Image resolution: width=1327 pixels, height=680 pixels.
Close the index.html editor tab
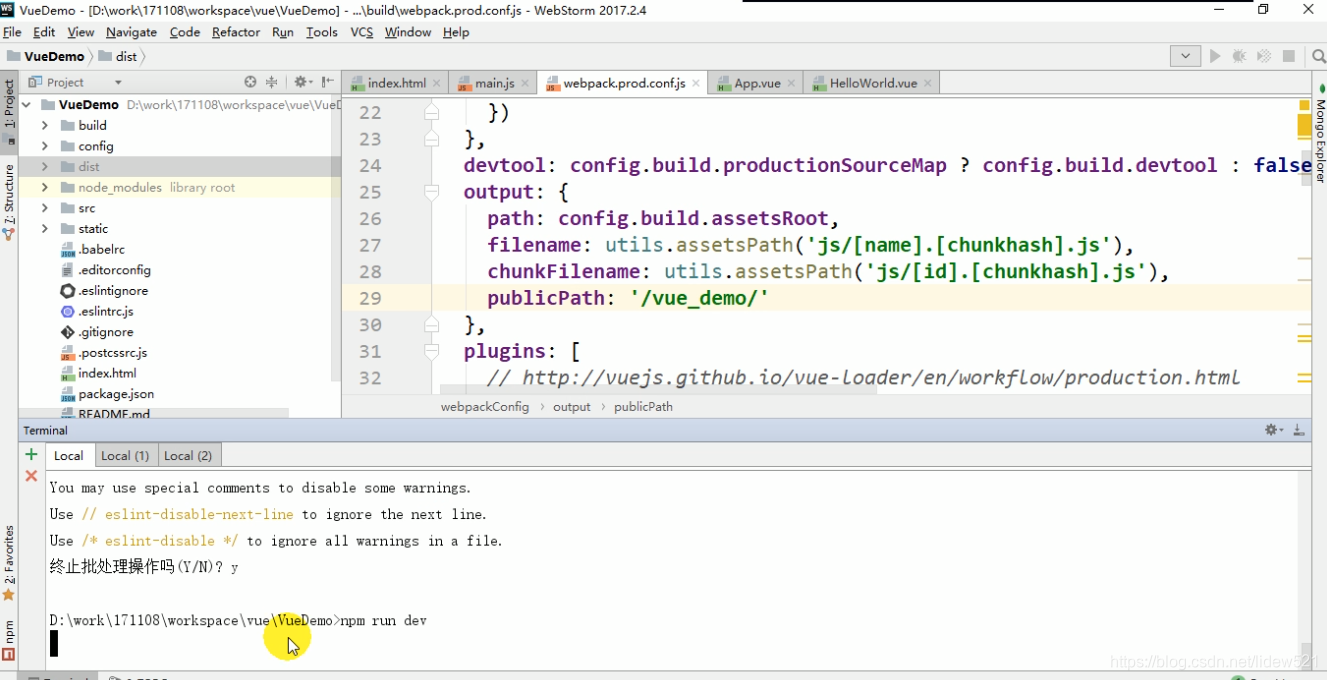pyautogui.click(x=438, y=83)
